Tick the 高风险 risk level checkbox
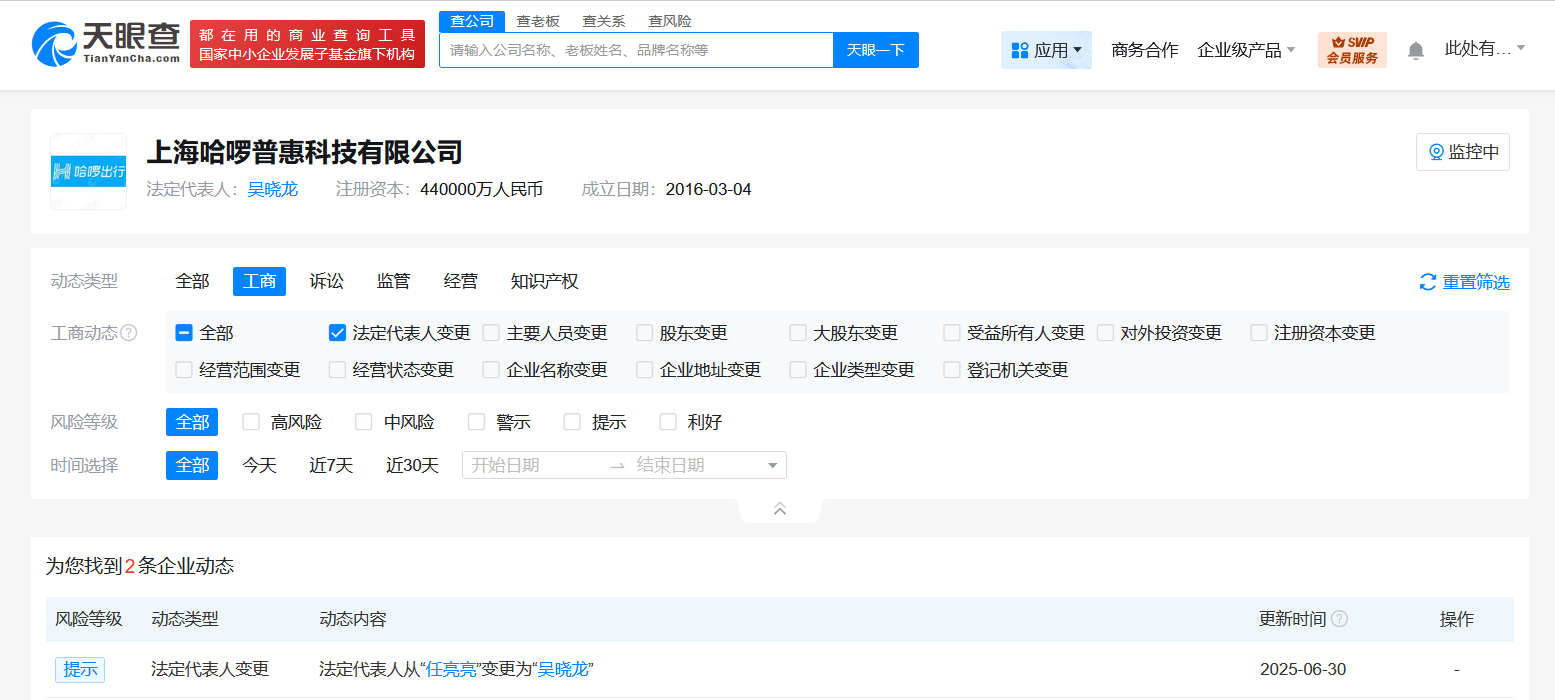The image size is (1555, 700). 251,422
